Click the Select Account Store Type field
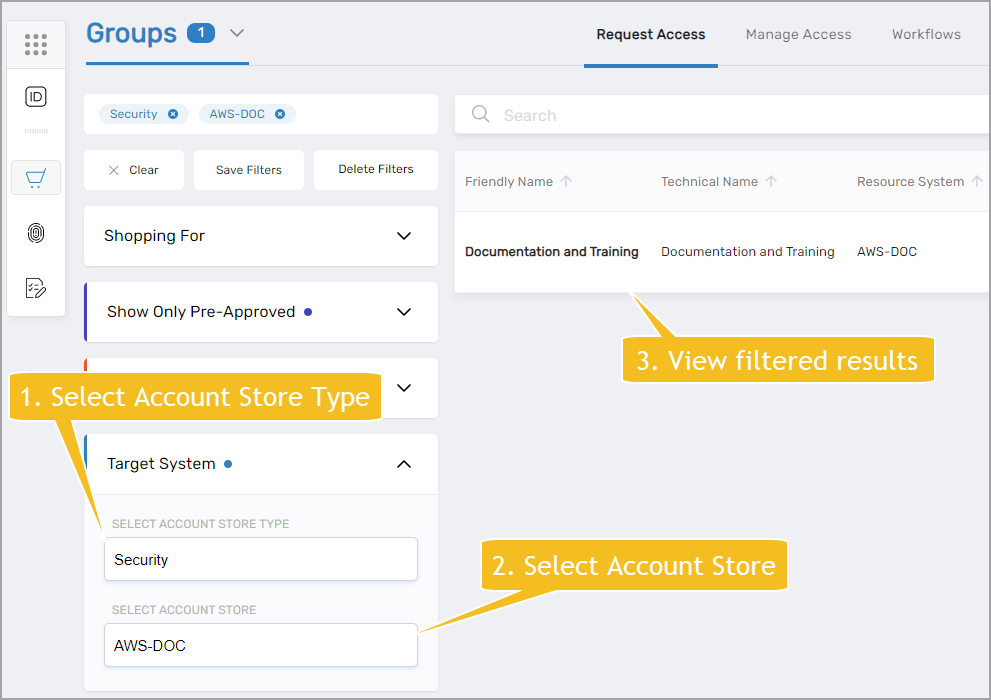The image size is (991, 700). (260, 560)
